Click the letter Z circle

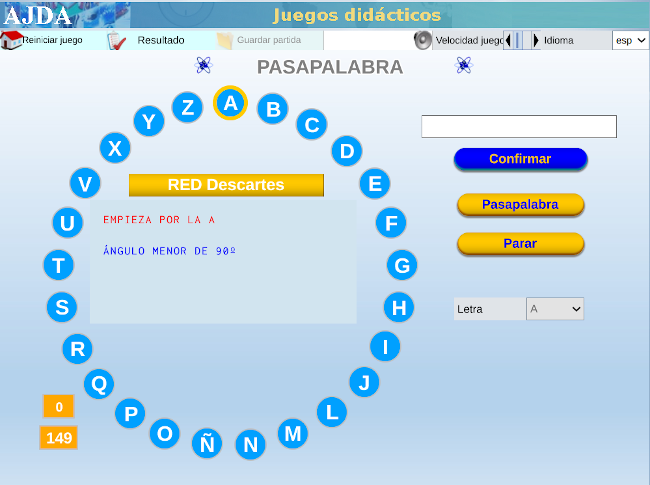tap(187, 107)
